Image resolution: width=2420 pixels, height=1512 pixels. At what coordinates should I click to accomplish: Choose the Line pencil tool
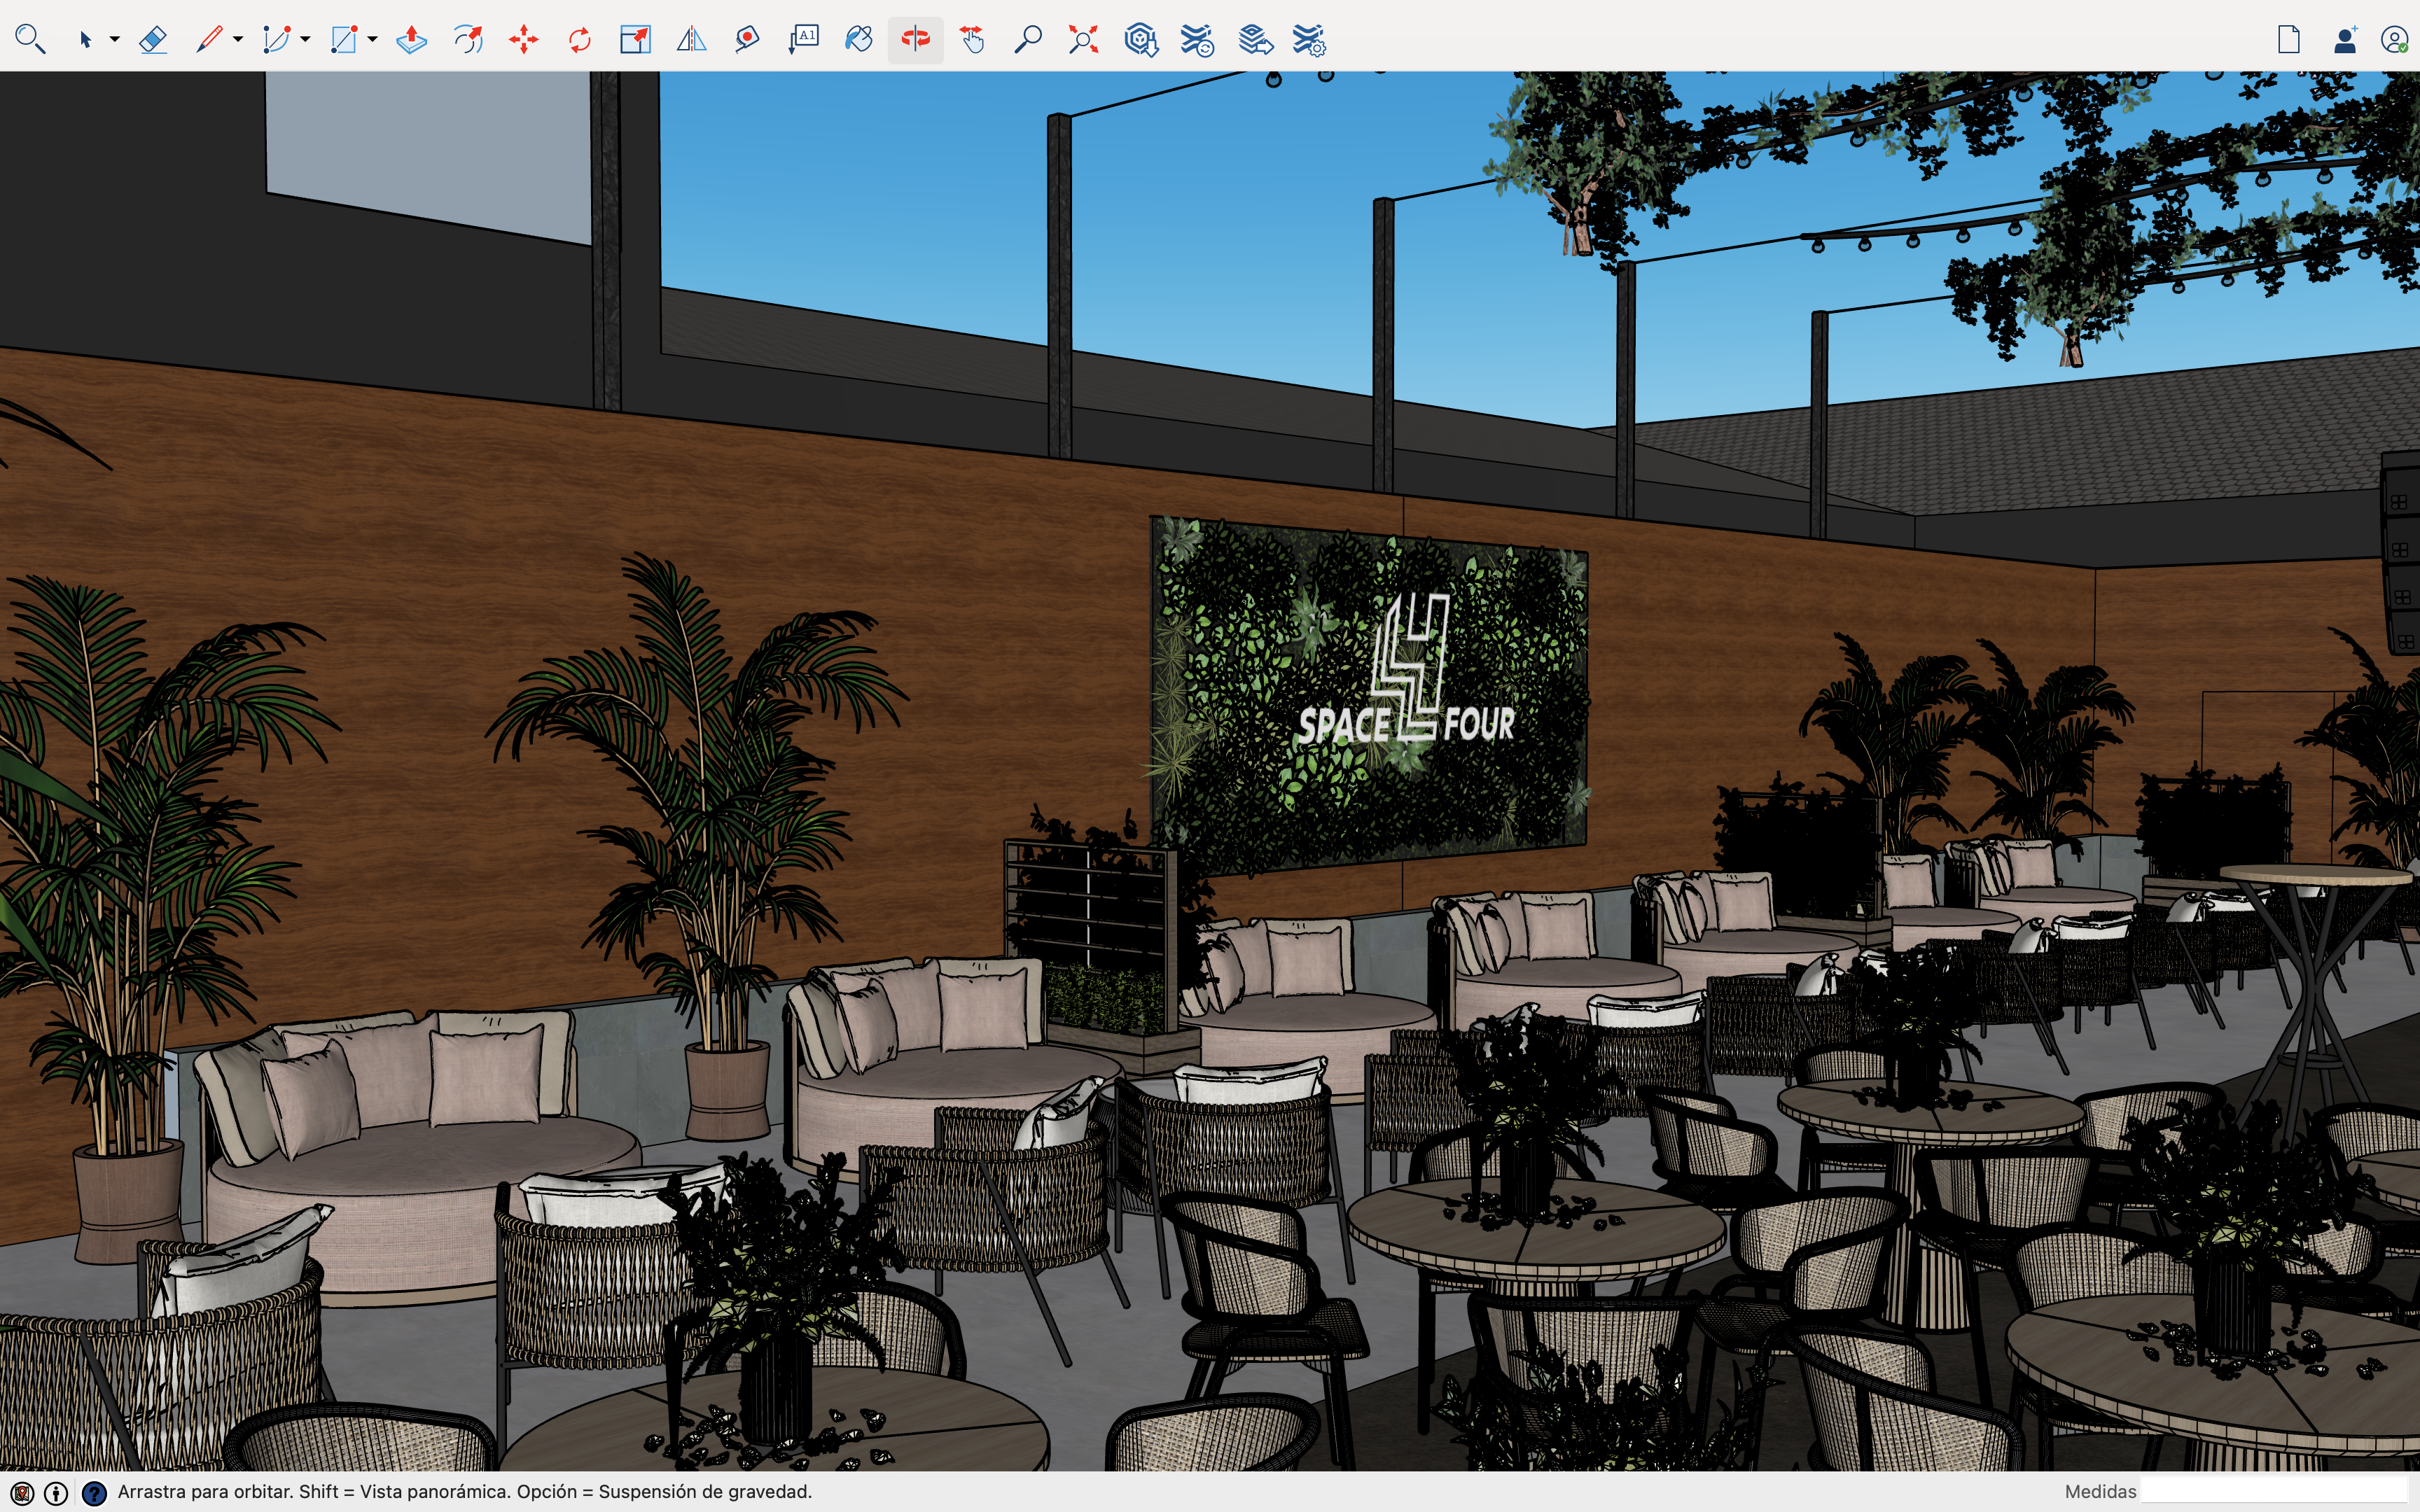pos(208,40)
